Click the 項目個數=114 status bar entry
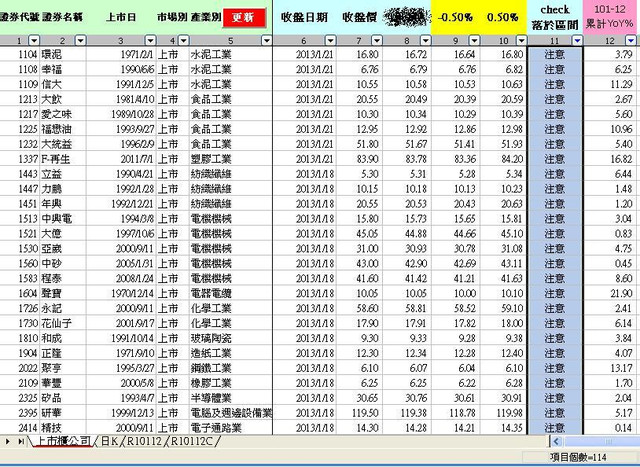This screenshot has height=467, width=640. 577,458
